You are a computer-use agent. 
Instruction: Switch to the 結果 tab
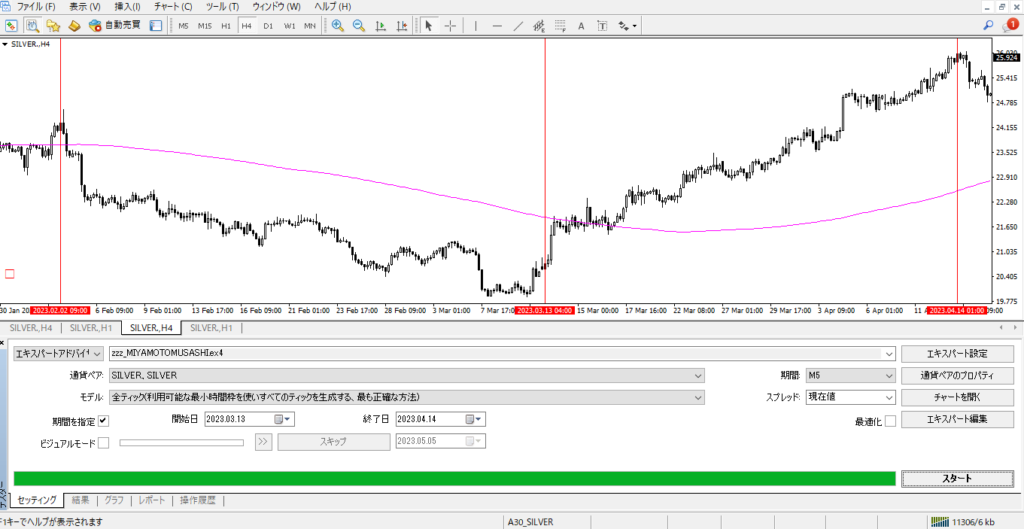pos(81,500)
